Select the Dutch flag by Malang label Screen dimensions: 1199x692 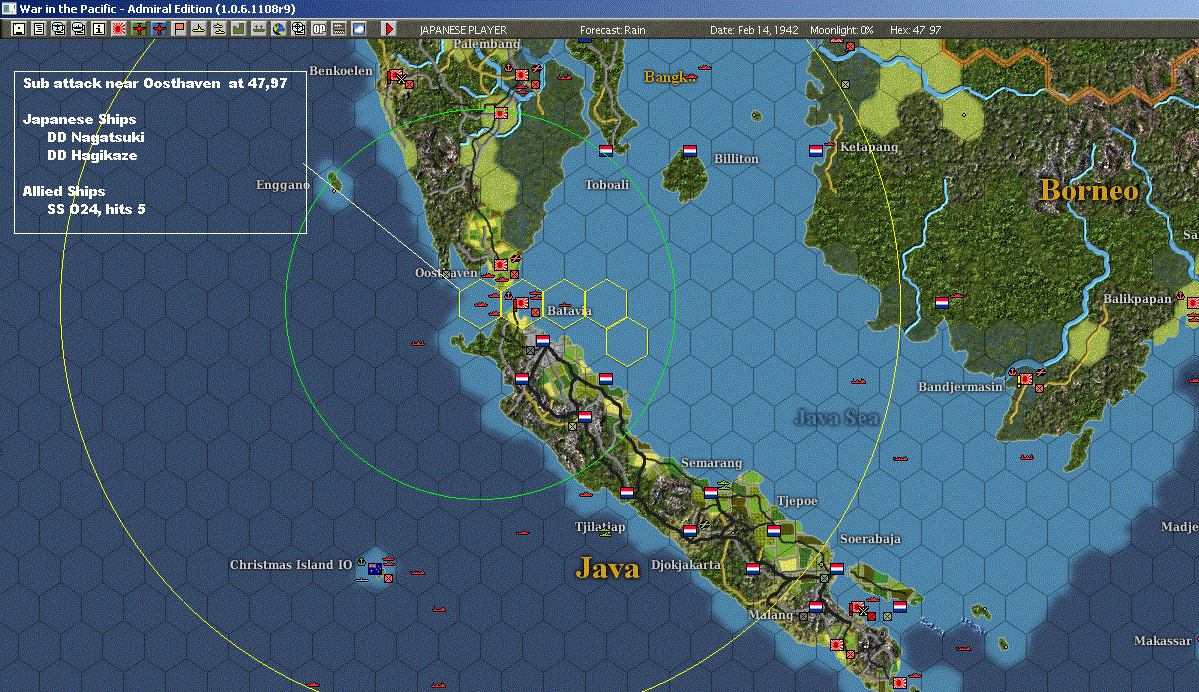(816, 607)
